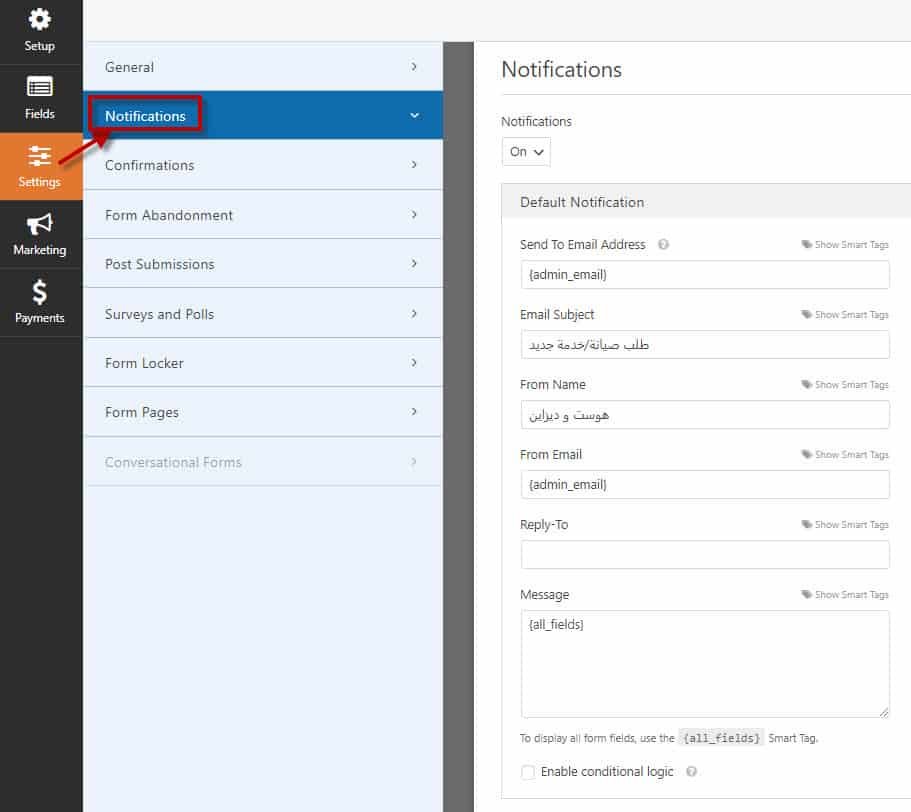The height and width of the screenshot is (812, 911).
Task: Click the smart tag icon for Email Subject
Action: [x=806, y=314]
